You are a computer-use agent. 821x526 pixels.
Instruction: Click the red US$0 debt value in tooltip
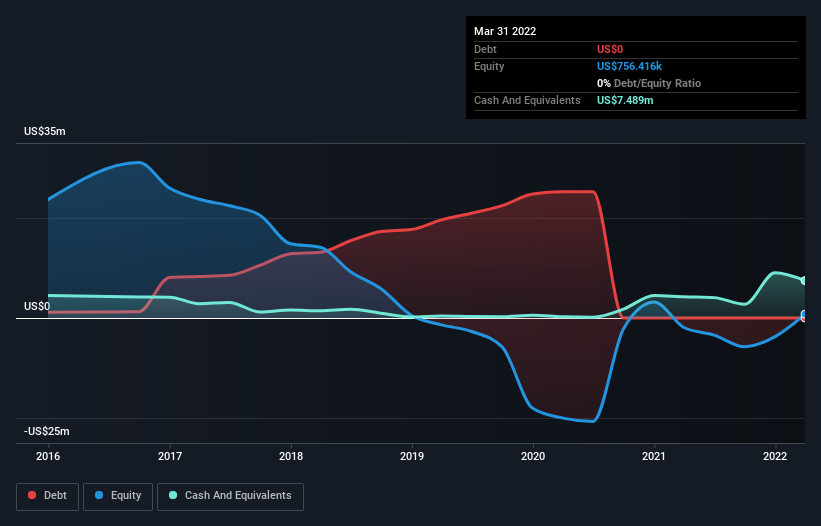point(610,49)
